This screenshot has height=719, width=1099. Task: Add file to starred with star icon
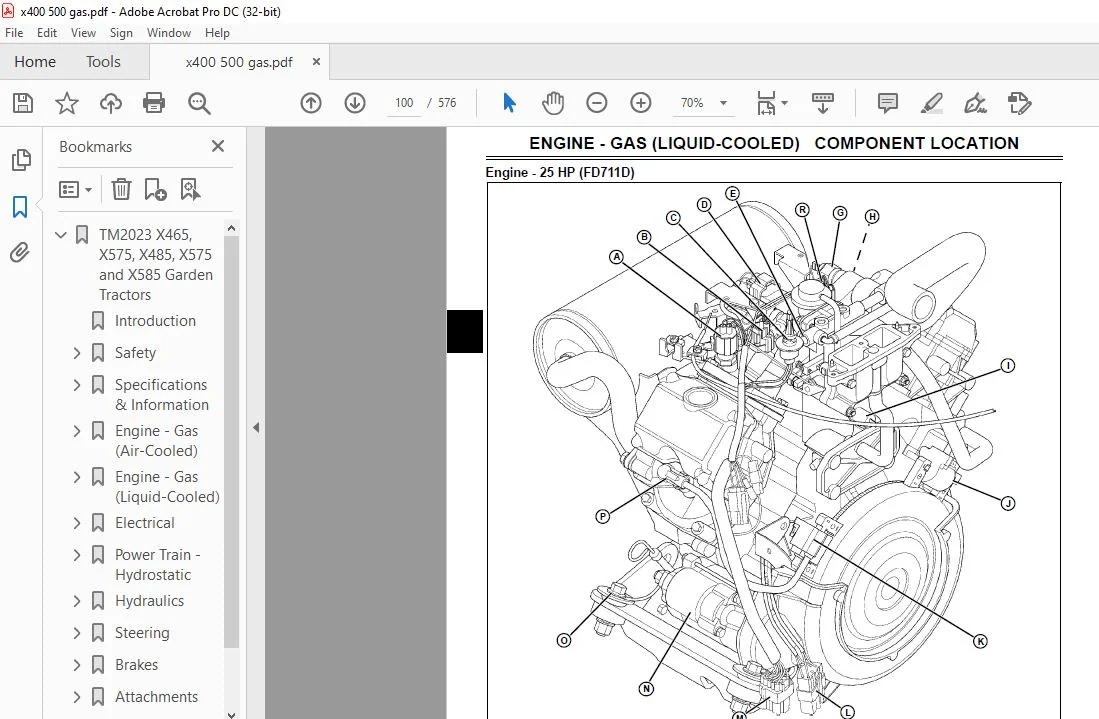pyautogui.click(x=67, y=104)
